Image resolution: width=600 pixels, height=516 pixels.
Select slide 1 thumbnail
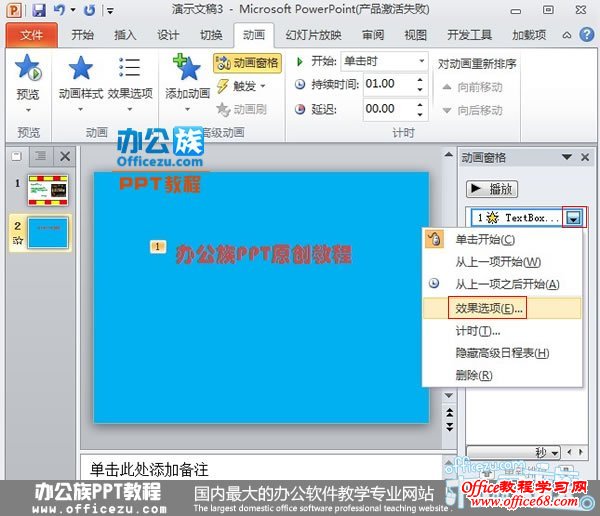(48, 190)
